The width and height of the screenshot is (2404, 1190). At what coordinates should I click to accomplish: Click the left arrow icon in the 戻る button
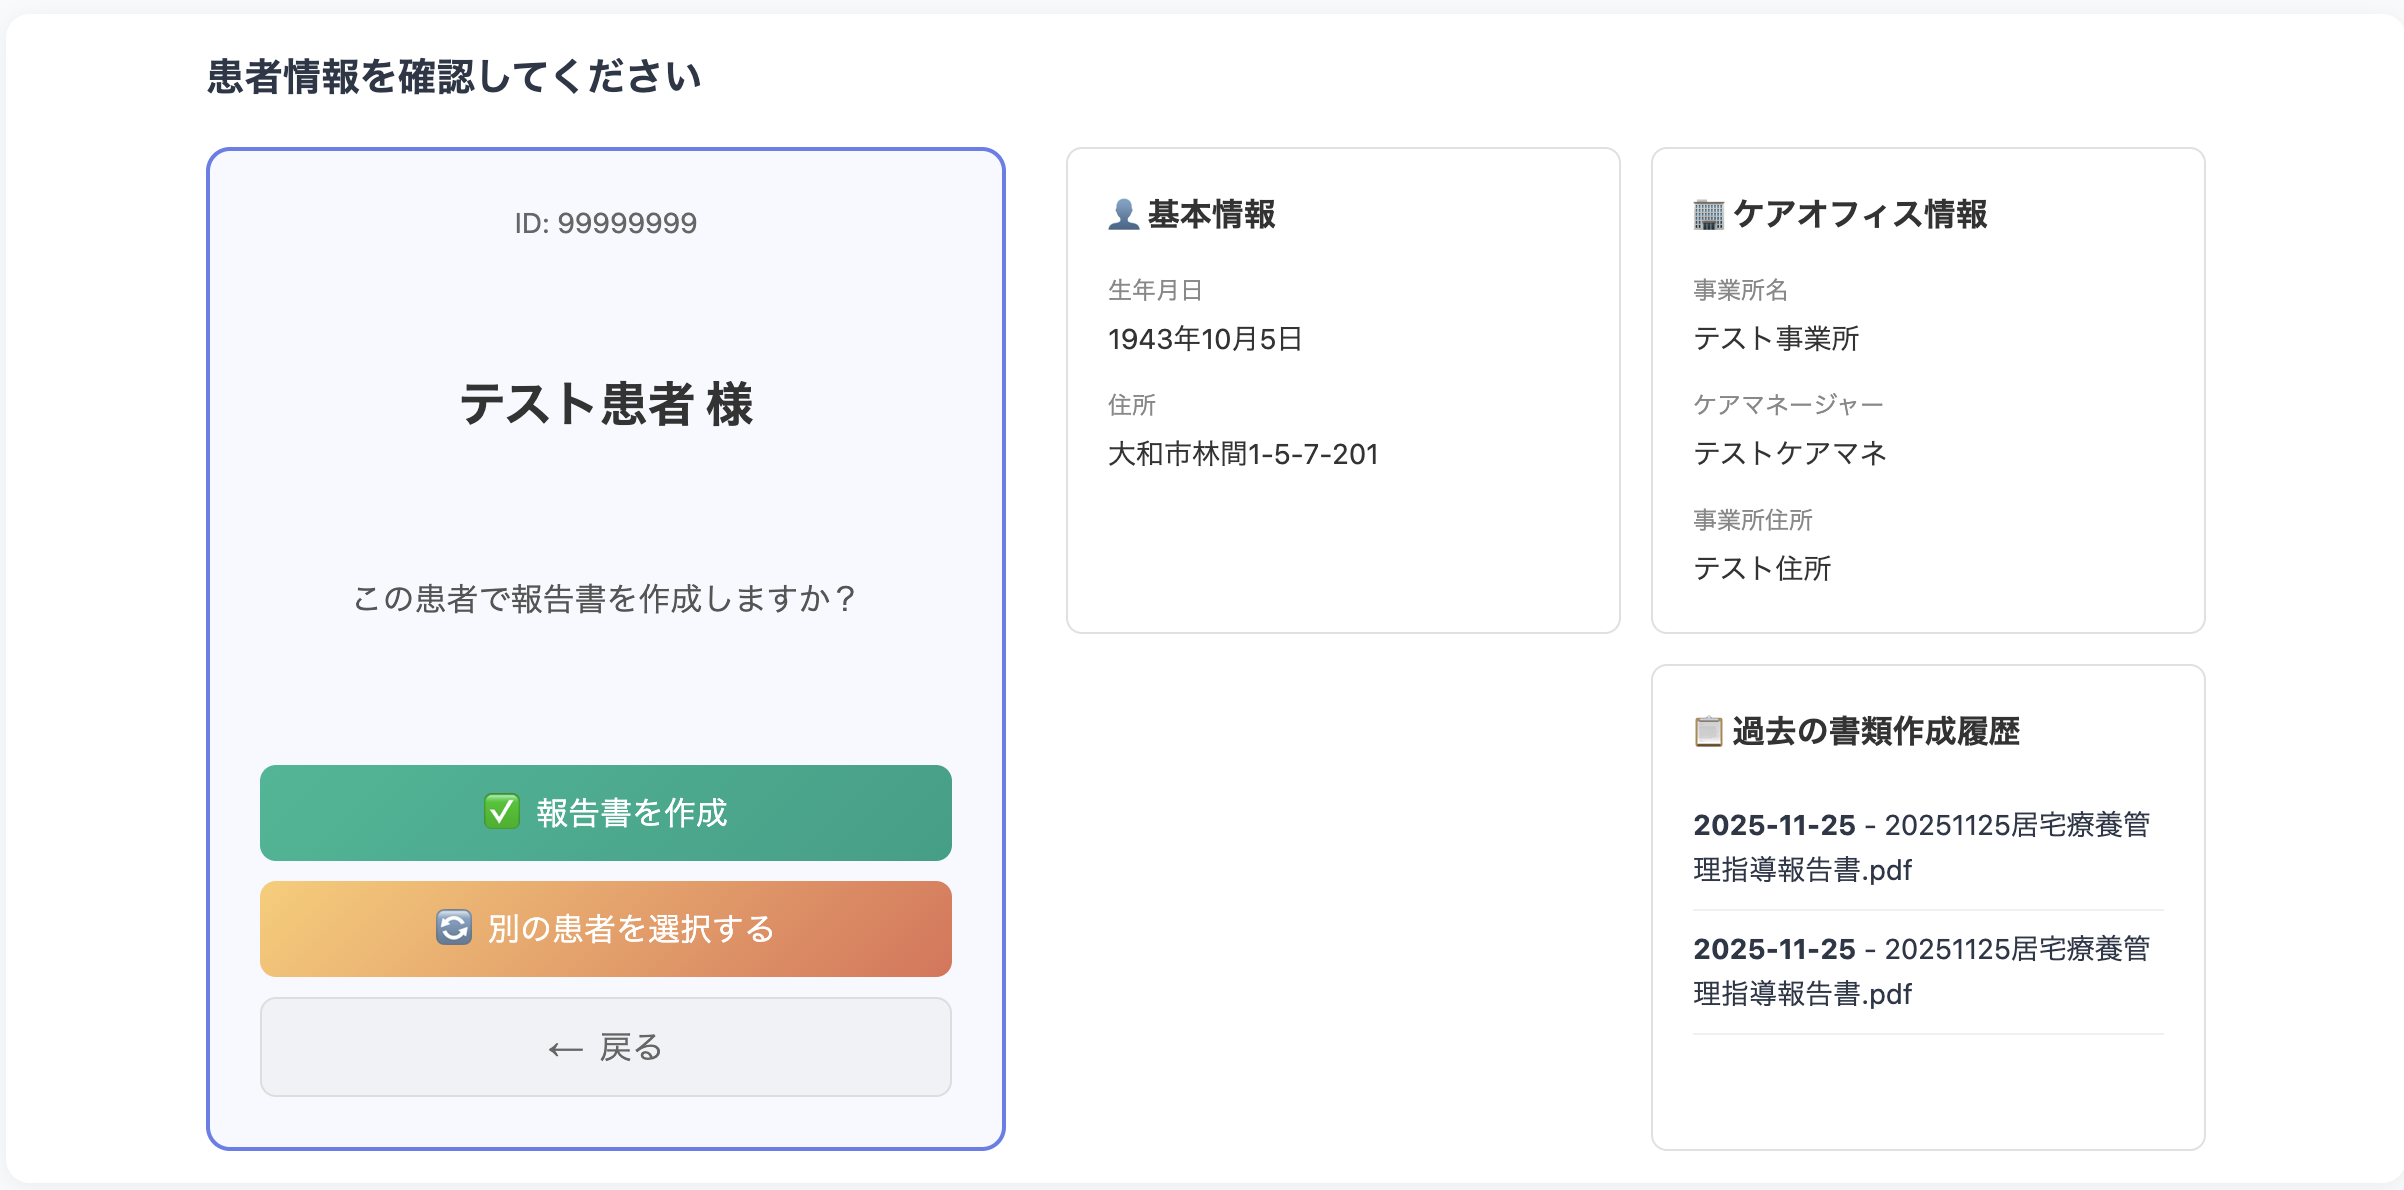(x=566, y=1047)
